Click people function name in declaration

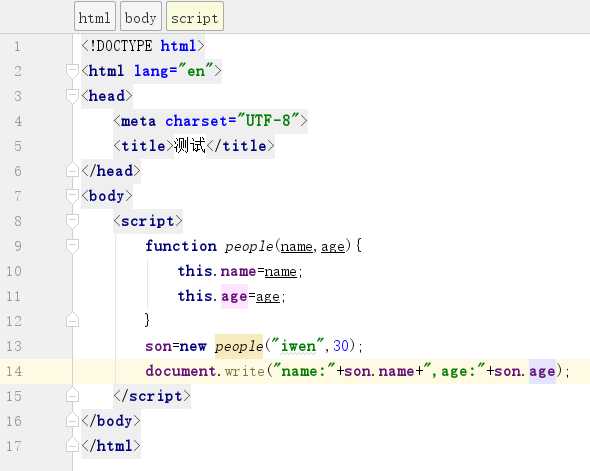click(x=249, y=246)
